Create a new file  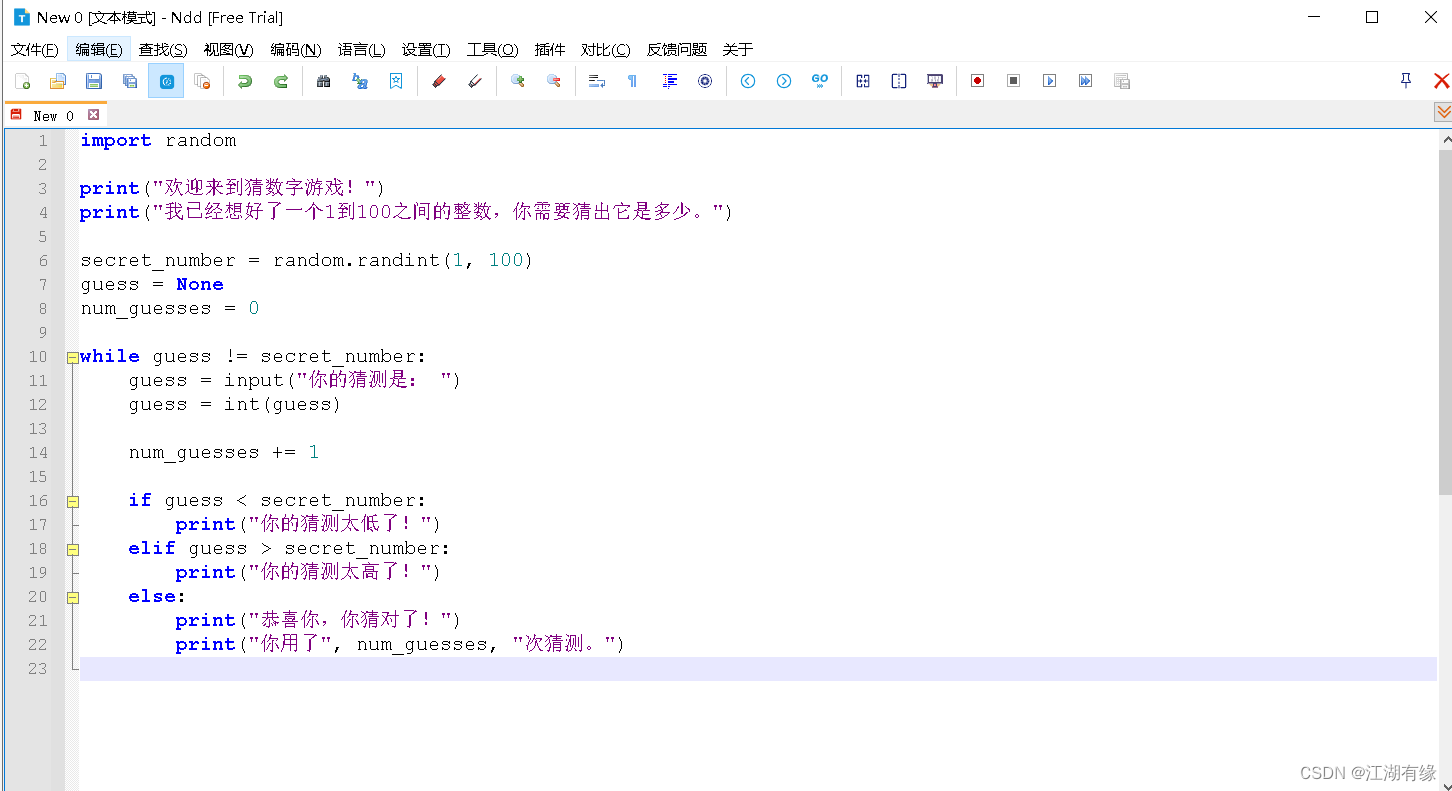(22, 81)
